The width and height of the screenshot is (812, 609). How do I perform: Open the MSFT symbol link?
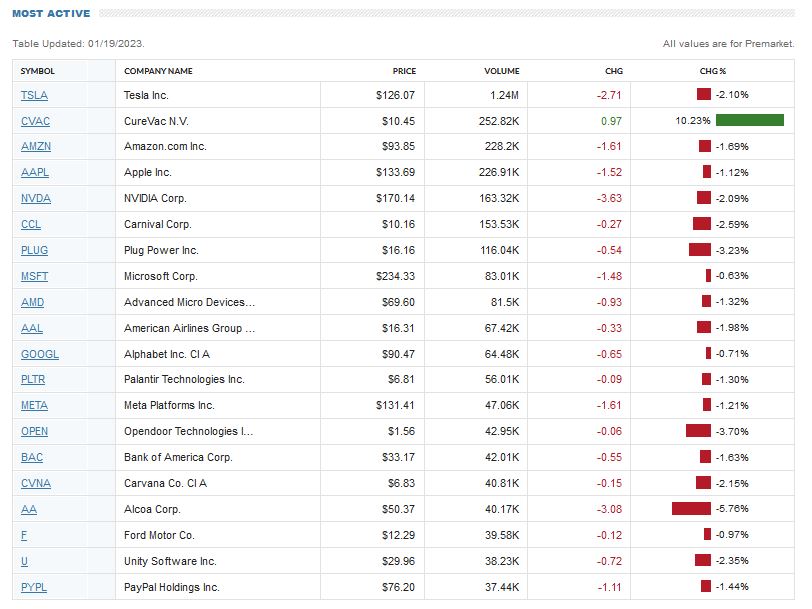(x=34, y=276)
